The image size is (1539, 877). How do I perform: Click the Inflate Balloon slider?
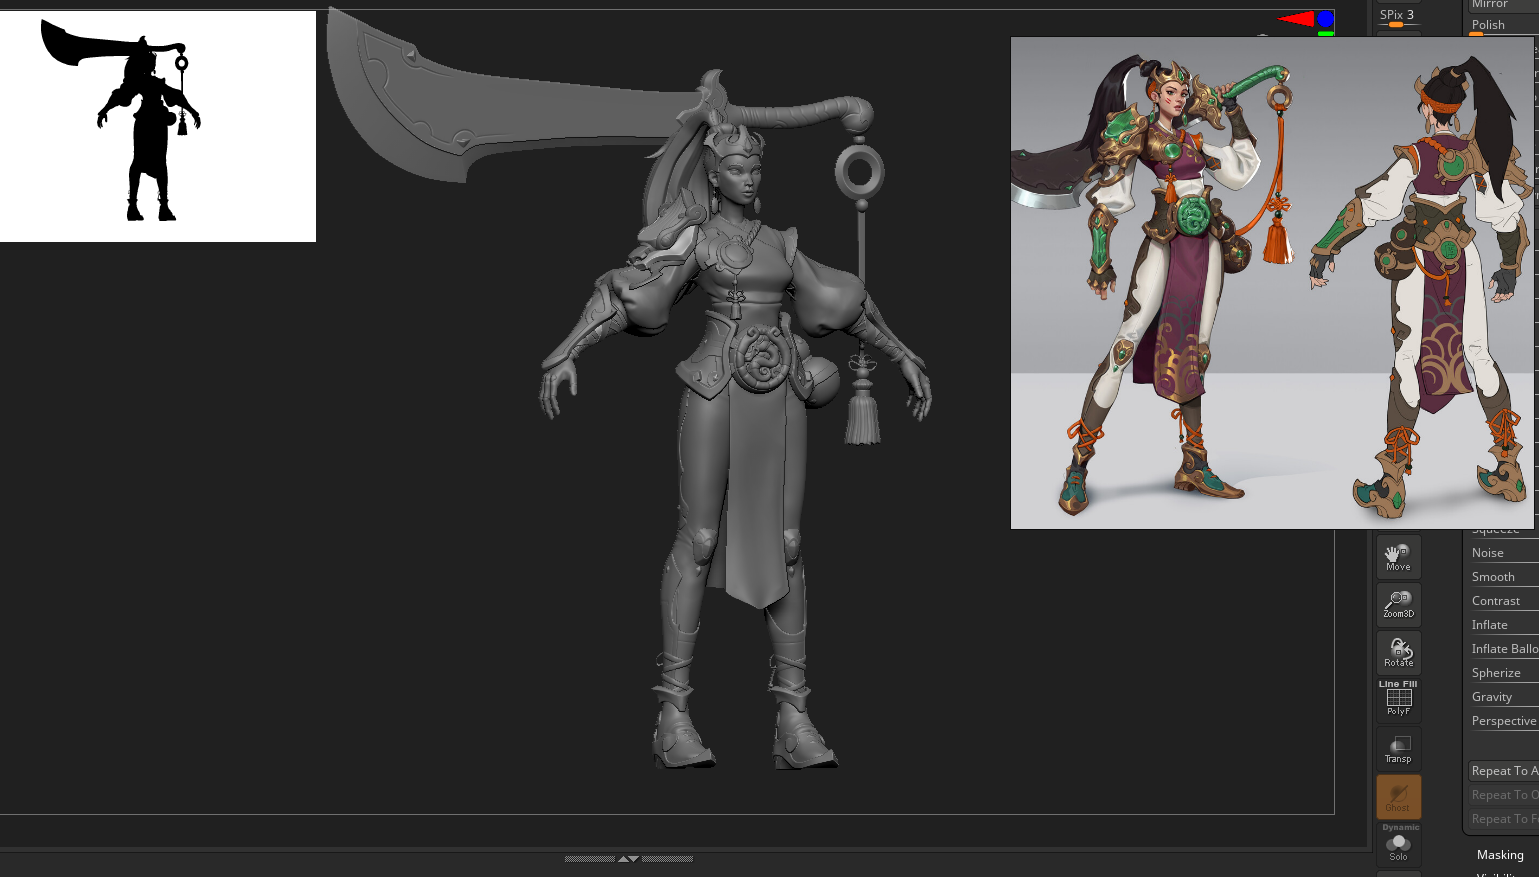pos(1502,649)
